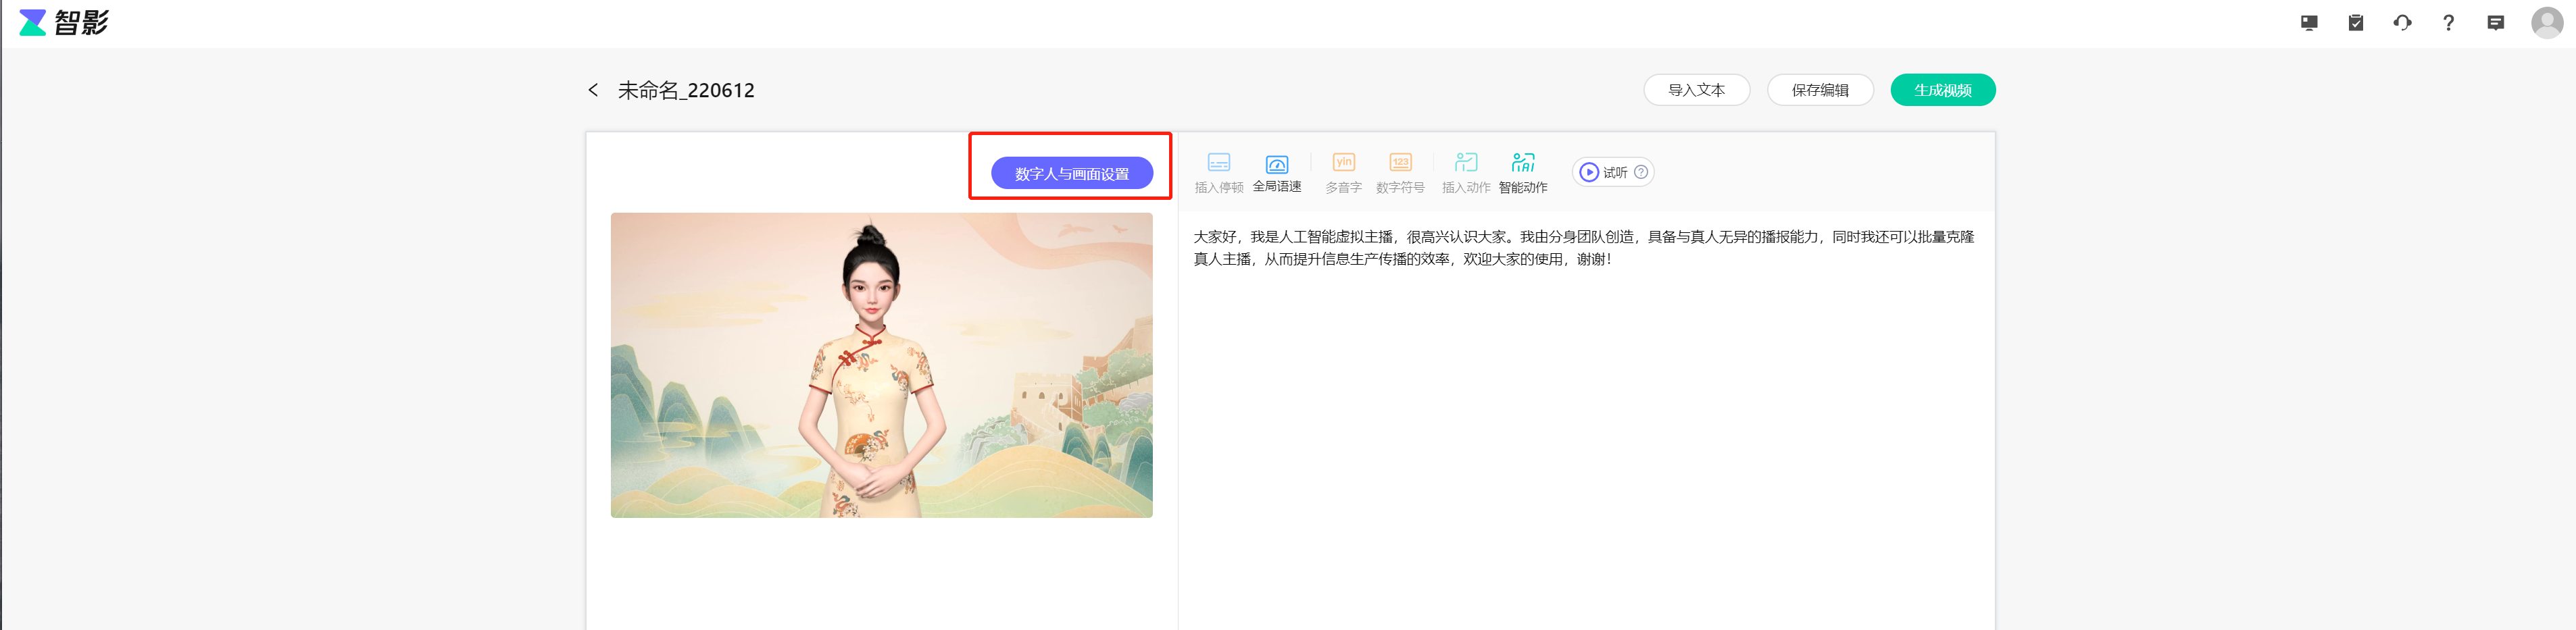2576x630 pixels.
Task: Open the user avatar menu
Action: point(2546,22)
